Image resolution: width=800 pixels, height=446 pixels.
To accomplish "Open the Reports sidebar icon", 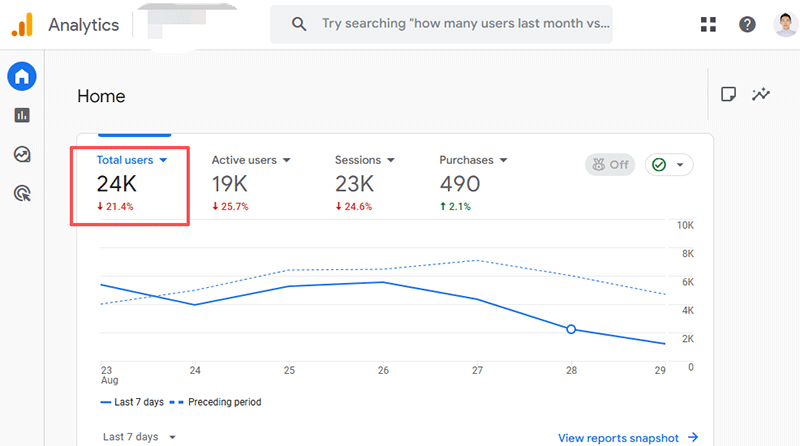I will [21, 115].
